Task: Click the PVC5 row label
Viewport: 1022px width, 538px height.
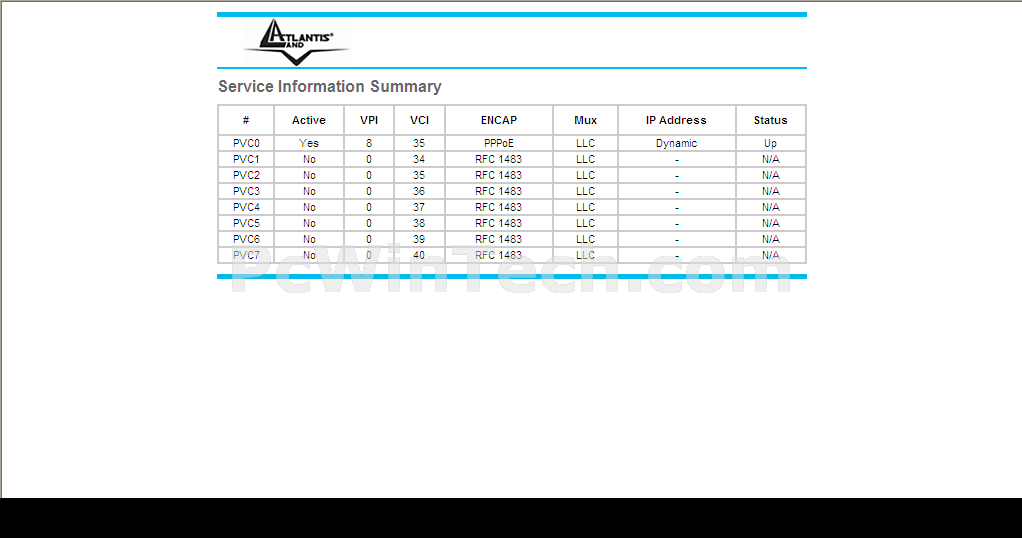Action: click(x=246, y=224)
